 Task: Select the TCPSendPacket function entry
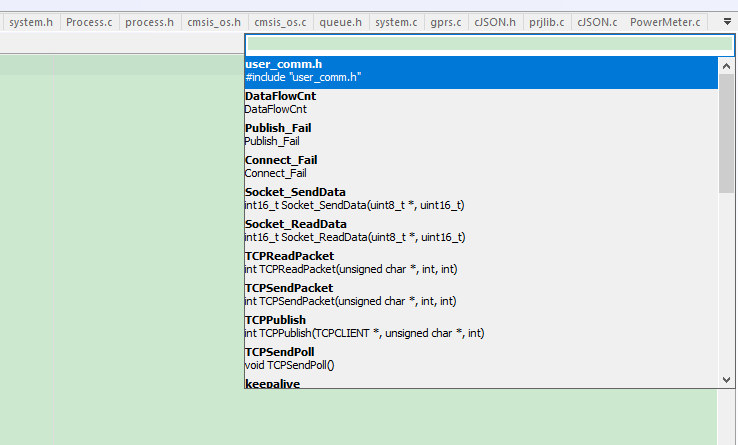coord(481,295)
